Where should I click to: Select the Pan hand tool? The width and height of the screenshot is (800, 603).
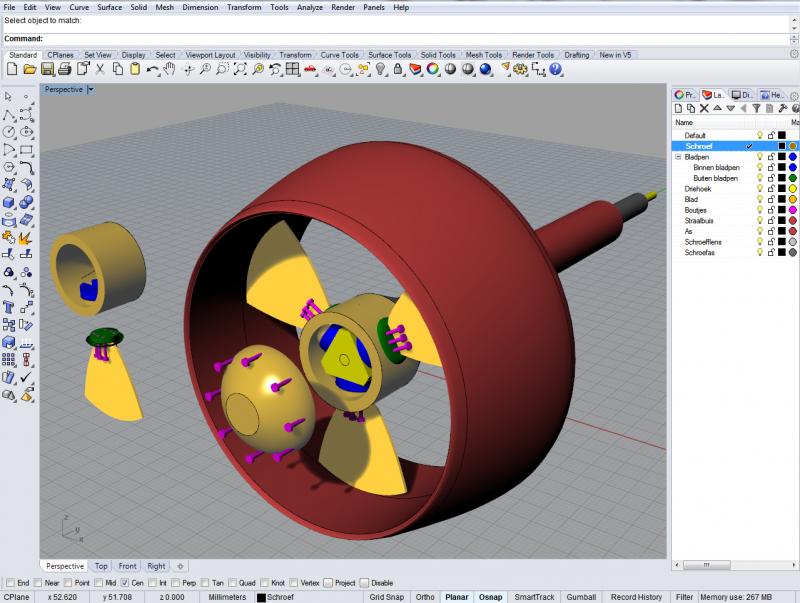click(169, 69)
